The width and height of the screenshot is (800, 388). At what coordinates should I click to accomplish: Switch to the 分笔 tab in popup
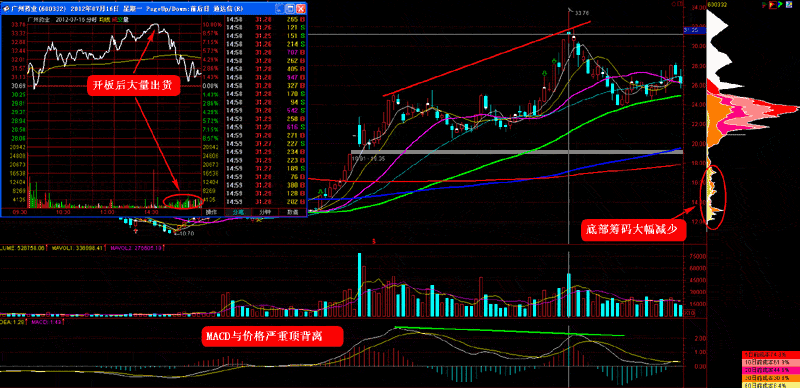pyautogui.click(x=238, y=211)
